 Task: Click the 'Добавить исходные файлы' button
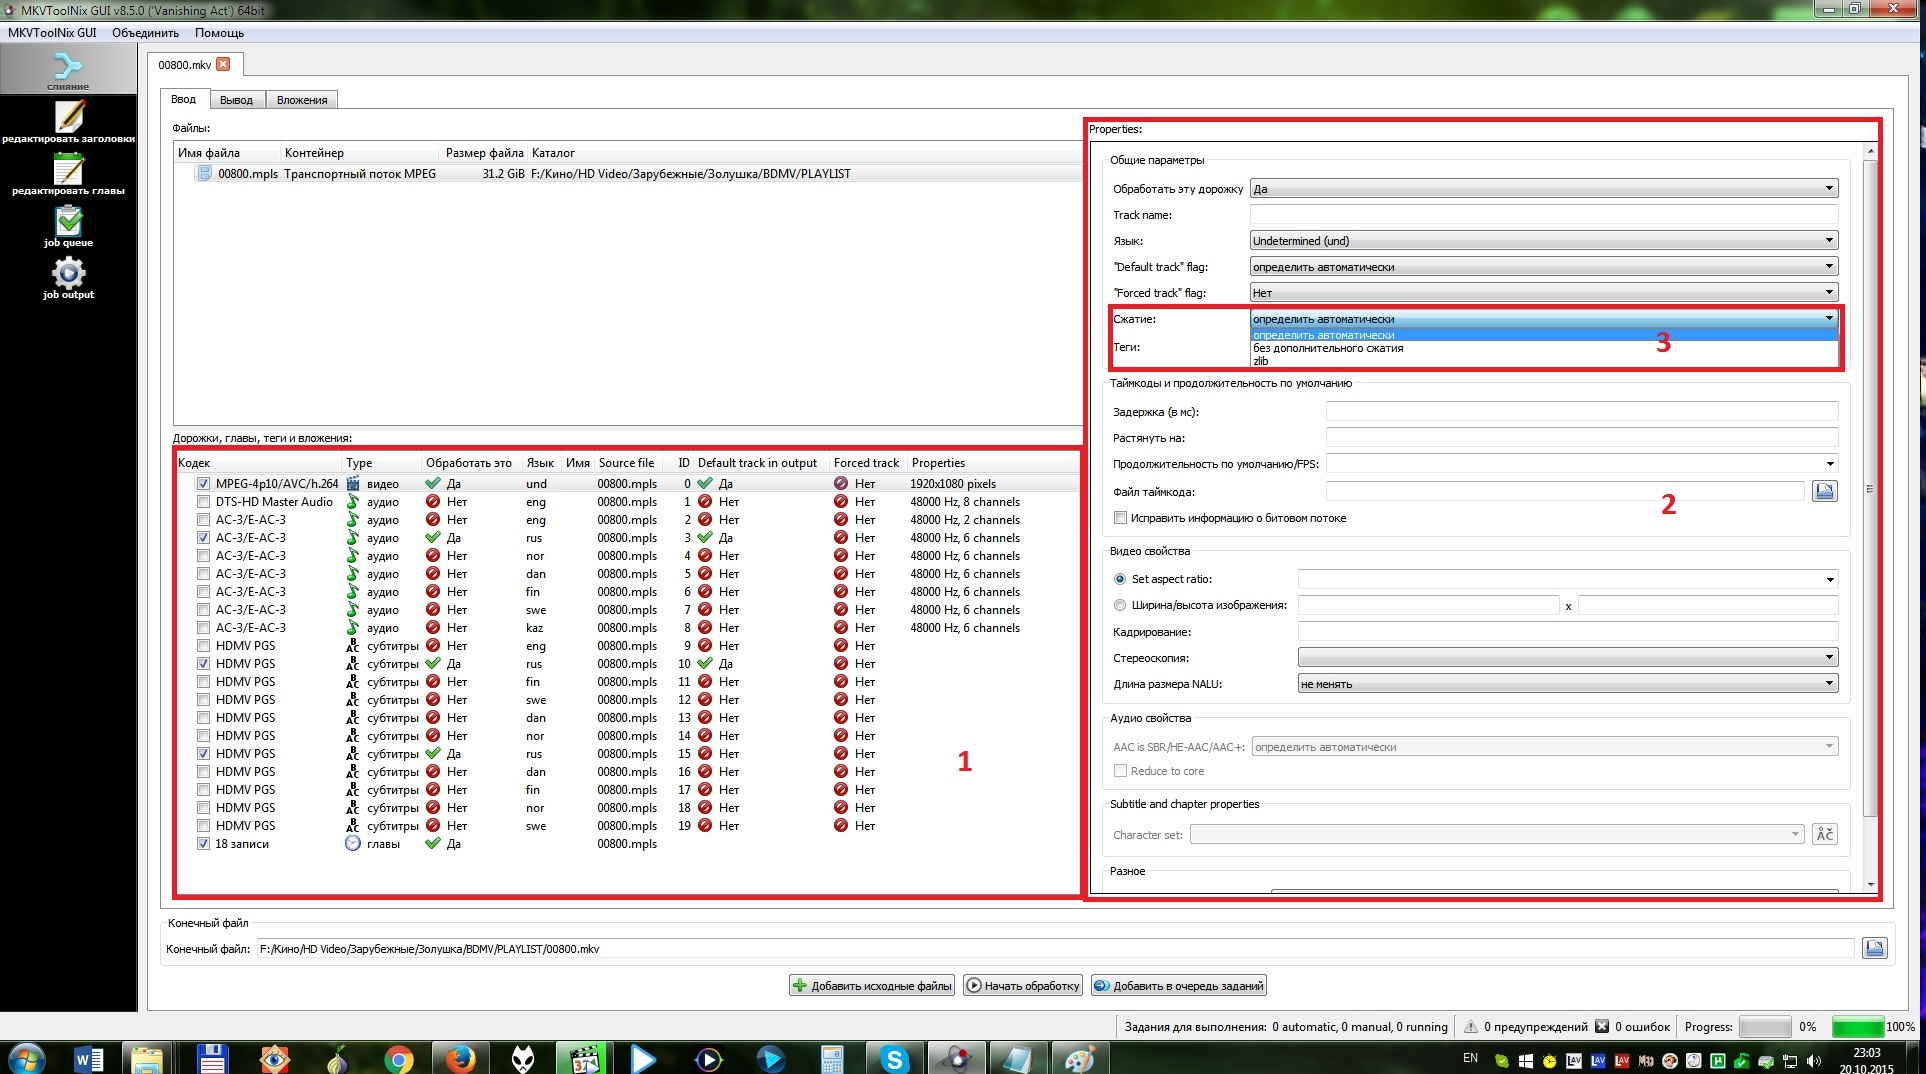point(871,986)
